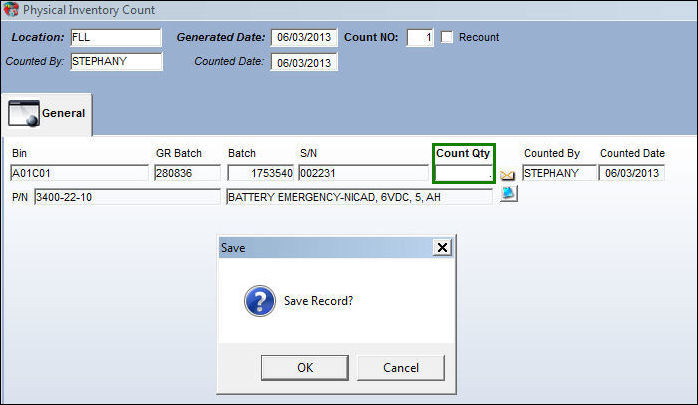
Task: Confirm saving with OK button
Action: (x=305, y=368)
